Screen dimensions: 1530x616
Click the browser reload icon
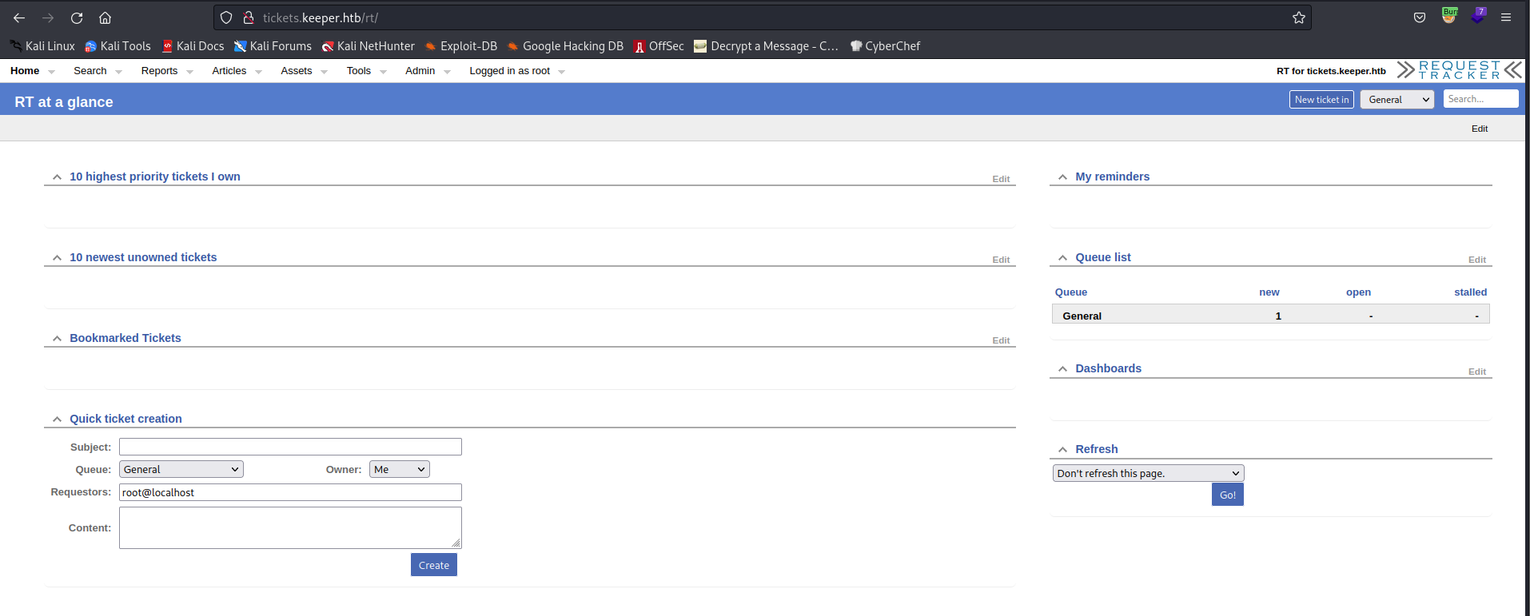point(77,18)
